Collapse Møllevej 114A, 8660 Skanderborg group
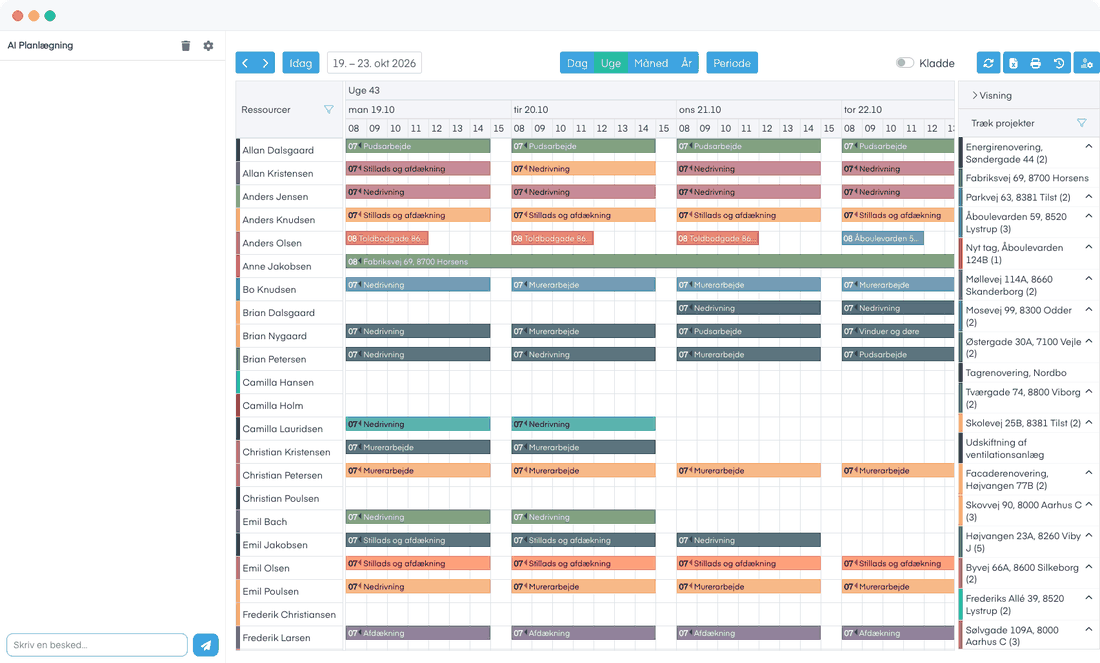Screen dimensions: 1100x663 [1089, 279]
